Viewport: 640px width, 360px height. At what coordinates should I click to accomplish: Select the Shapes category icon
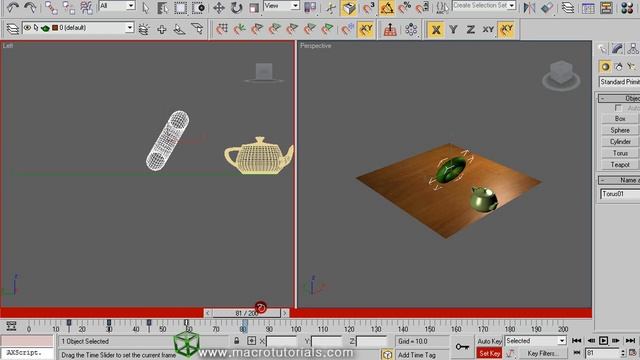619,67
